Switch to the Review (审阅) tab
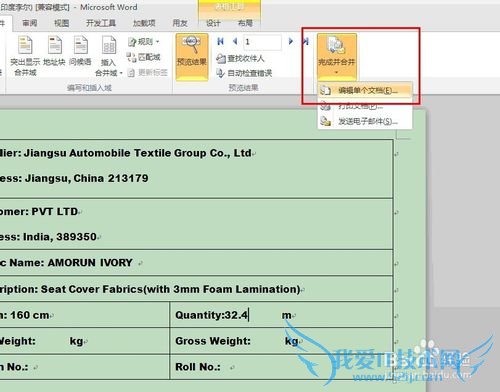The height and width of the screenshot is (392, 500). (x=29, y=23)
